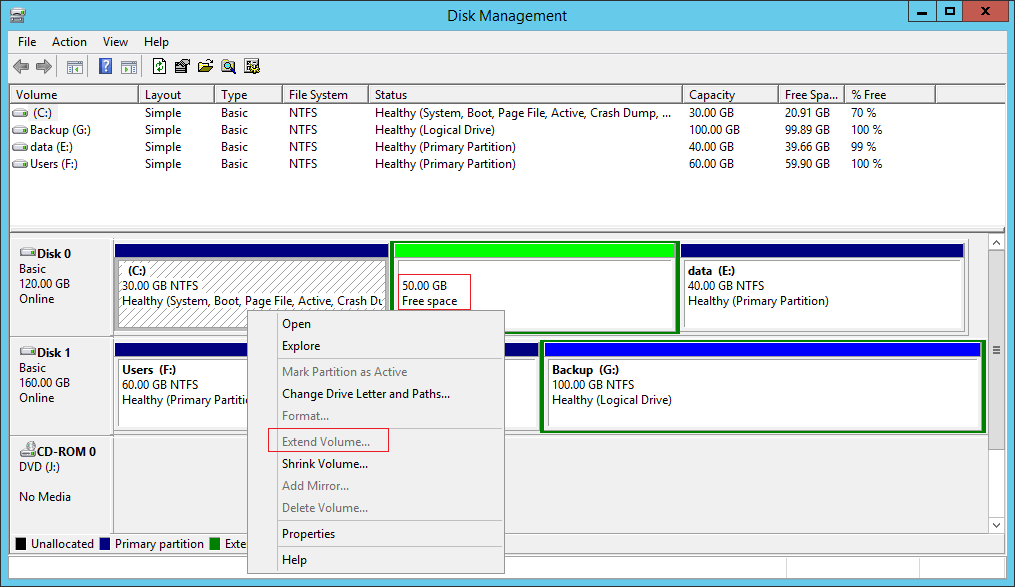
Task: Open the Help menu in the menu bar
Action: coord(156,42)
